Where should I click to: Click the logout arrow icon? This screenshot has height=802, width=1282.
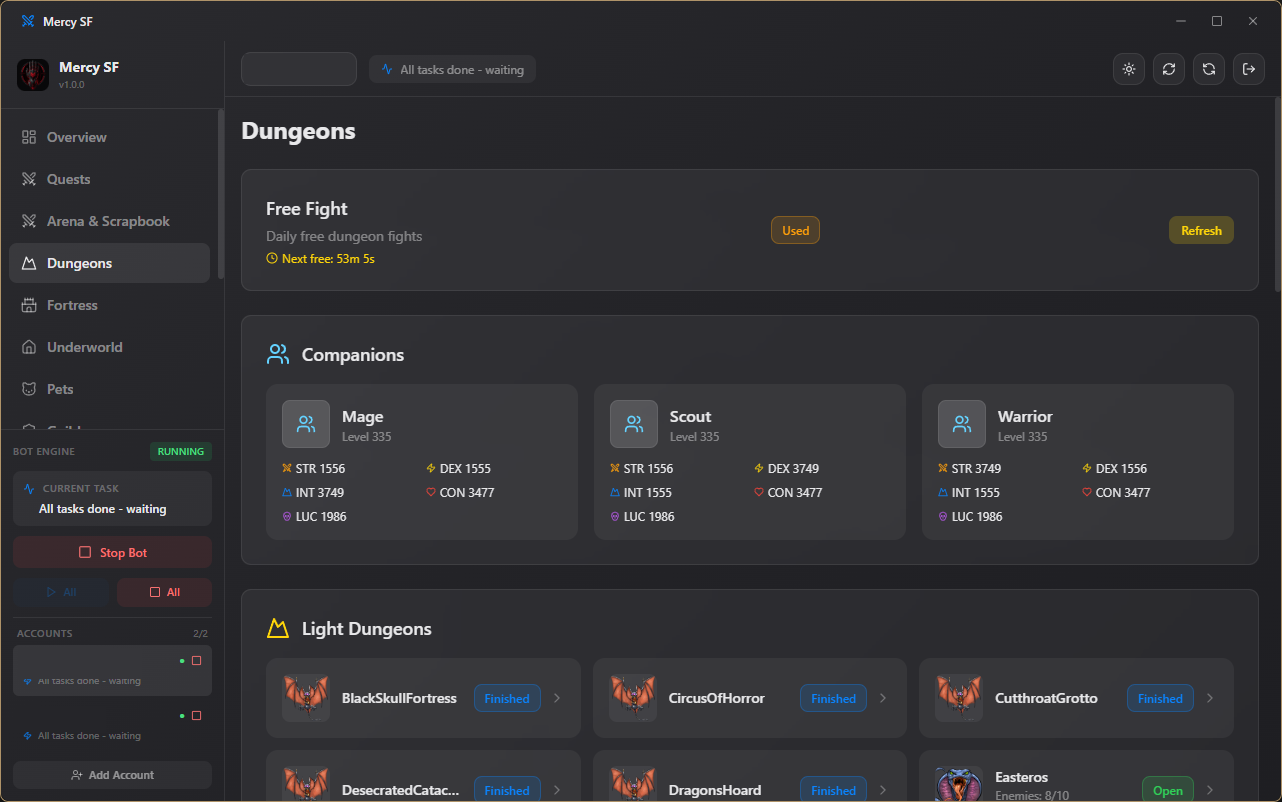click(x=1249, y=69)
